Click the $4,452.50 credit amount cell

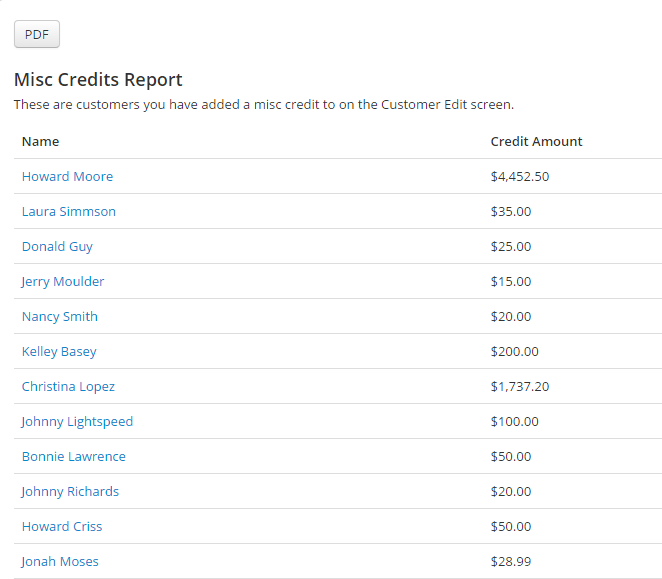click(520, 177)
